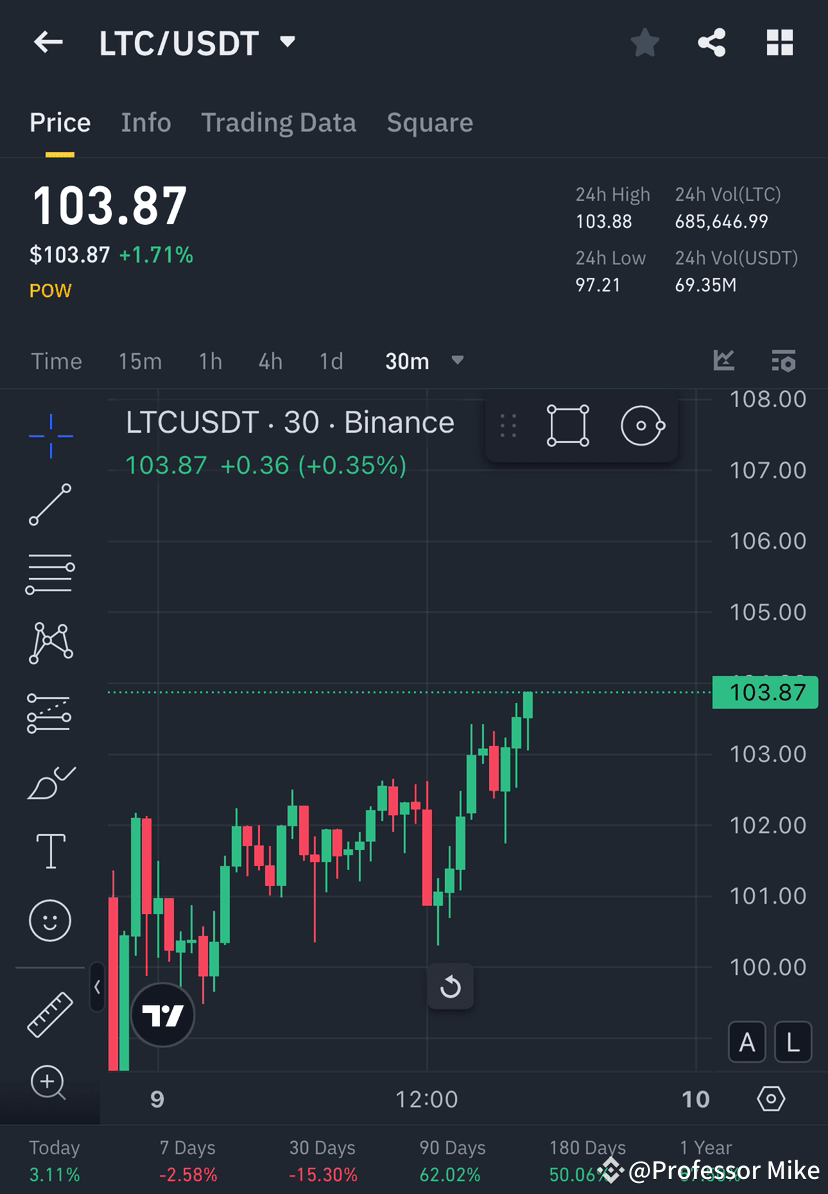Image resolution: width=828 pixels, height=1194 pixels.
Task: Select the brush drawing tool
Action: tap(50, 782)
